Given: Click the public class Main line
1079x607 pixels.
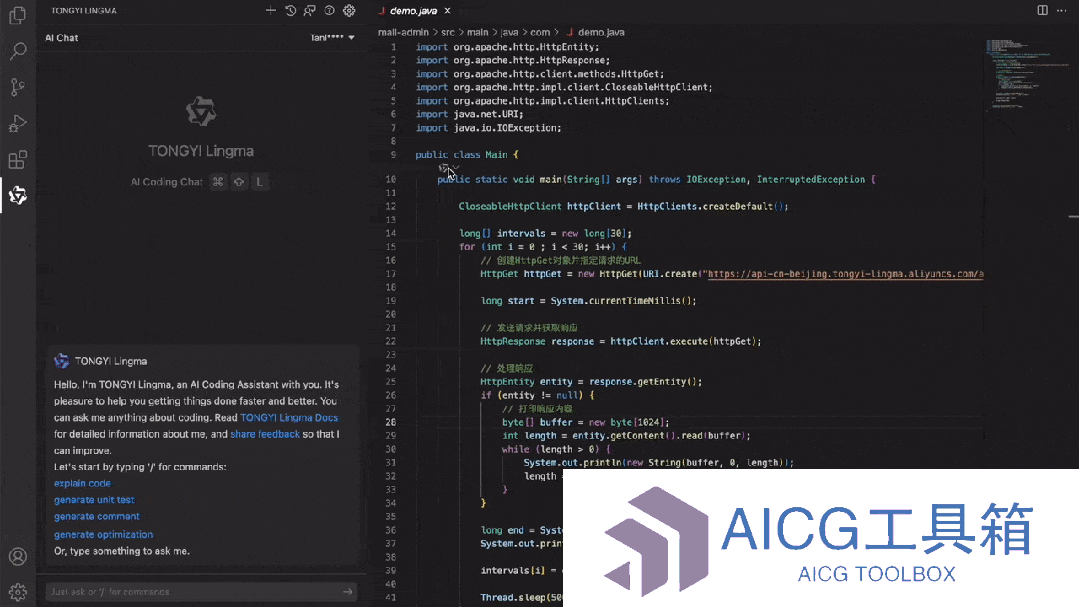Looking at the screenshot, I should coord(467,155).
